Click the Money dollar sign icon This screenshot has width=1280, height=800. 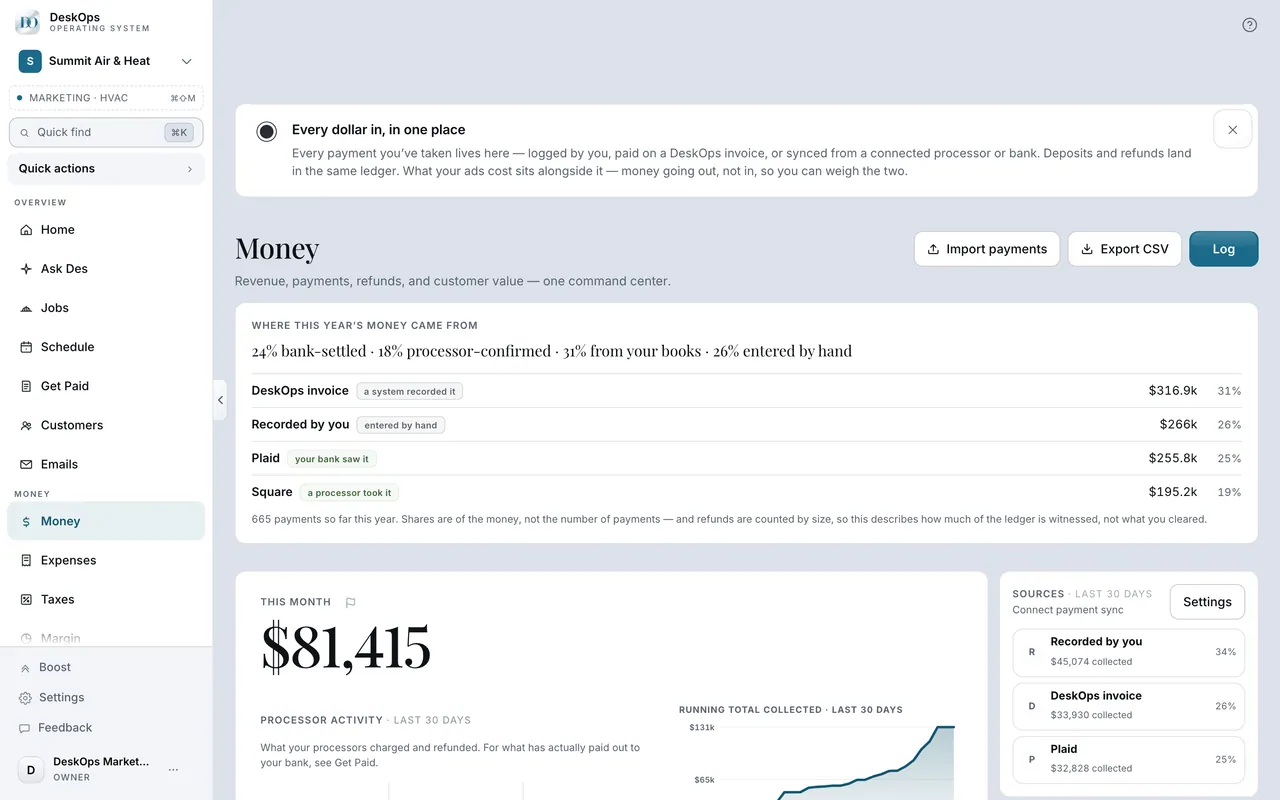click(x=26, y=522)
